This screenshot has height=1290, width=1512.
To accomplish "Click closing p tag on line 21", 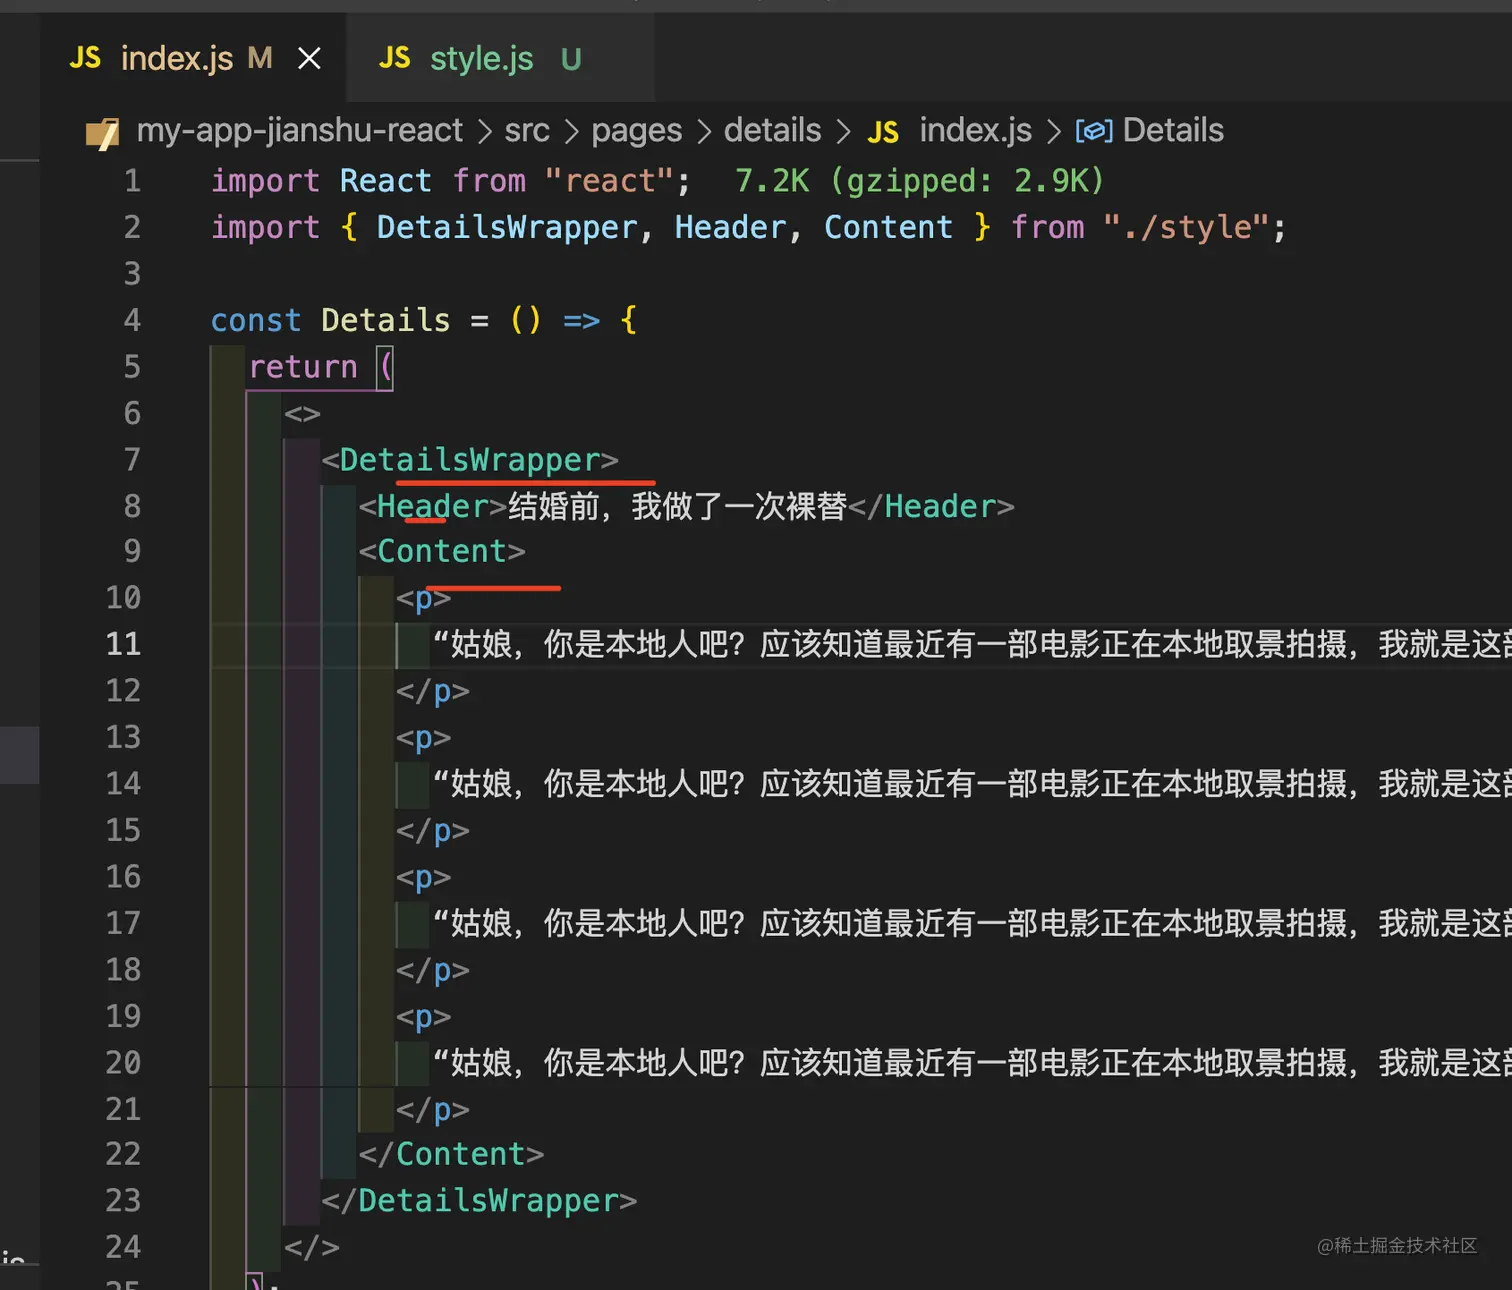I will [432, 1109].
